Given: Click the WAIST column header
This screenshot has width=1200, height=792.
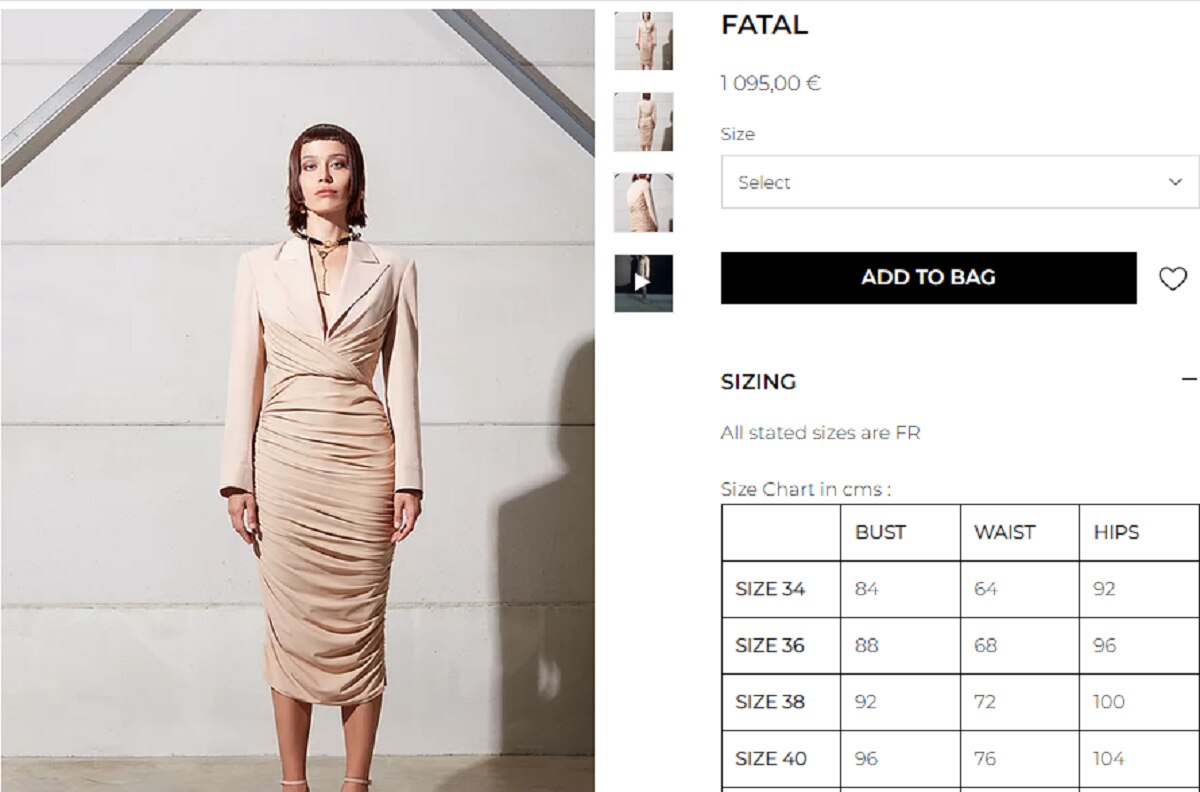Looking at the screenshot, I should pyautogui.click(x=1004, y=532).
